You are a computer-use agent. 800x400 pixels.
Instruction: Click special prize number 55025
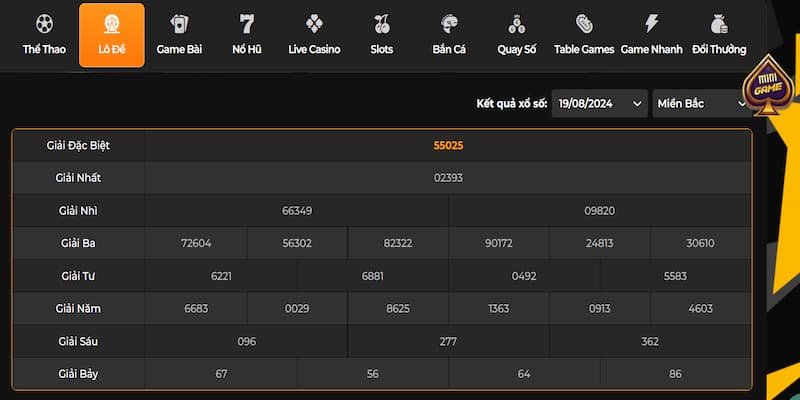[x=448, y=145]
